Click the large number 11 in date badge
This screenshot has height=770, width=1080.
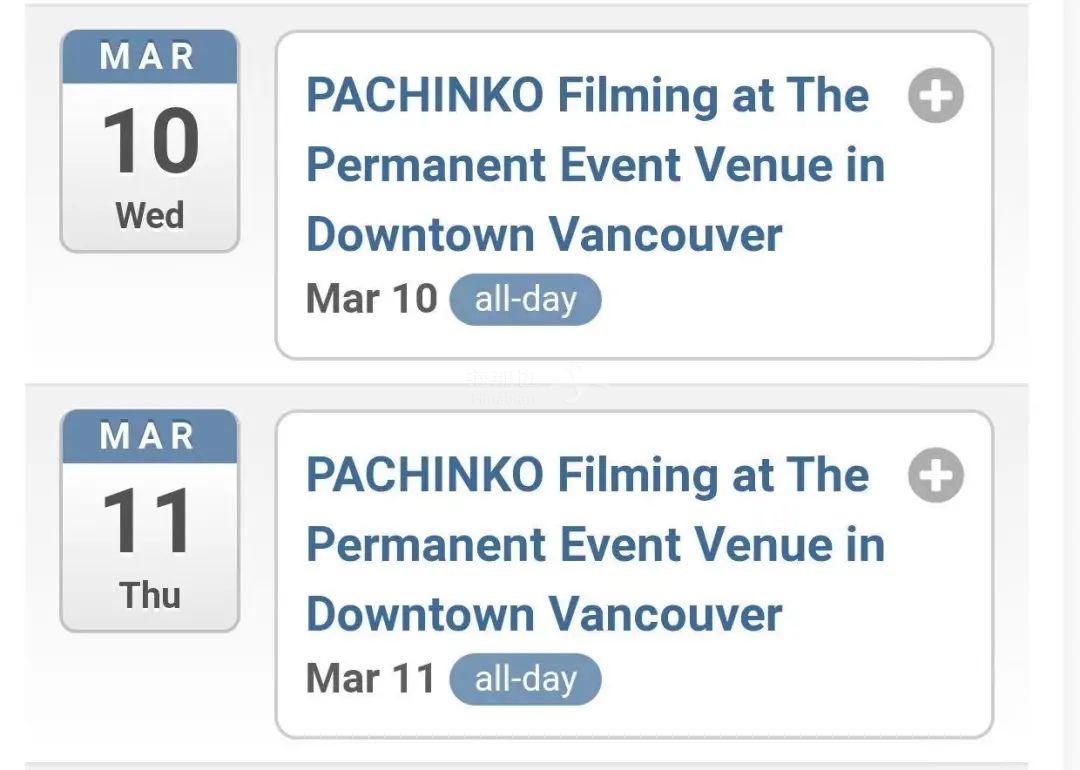pyautogui.click(x=147, y=521)
